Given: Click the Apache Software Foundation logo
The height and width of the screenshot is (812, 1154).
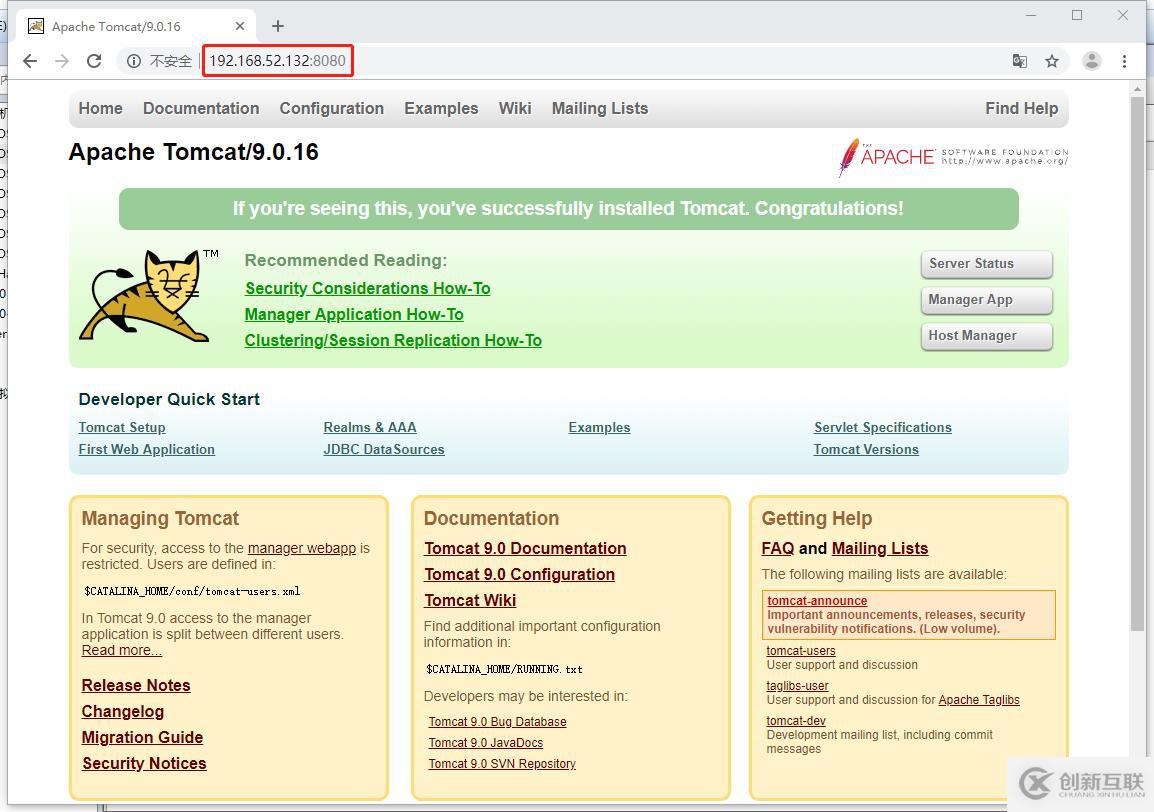Looking at the screenshot, I should (953, 157).
